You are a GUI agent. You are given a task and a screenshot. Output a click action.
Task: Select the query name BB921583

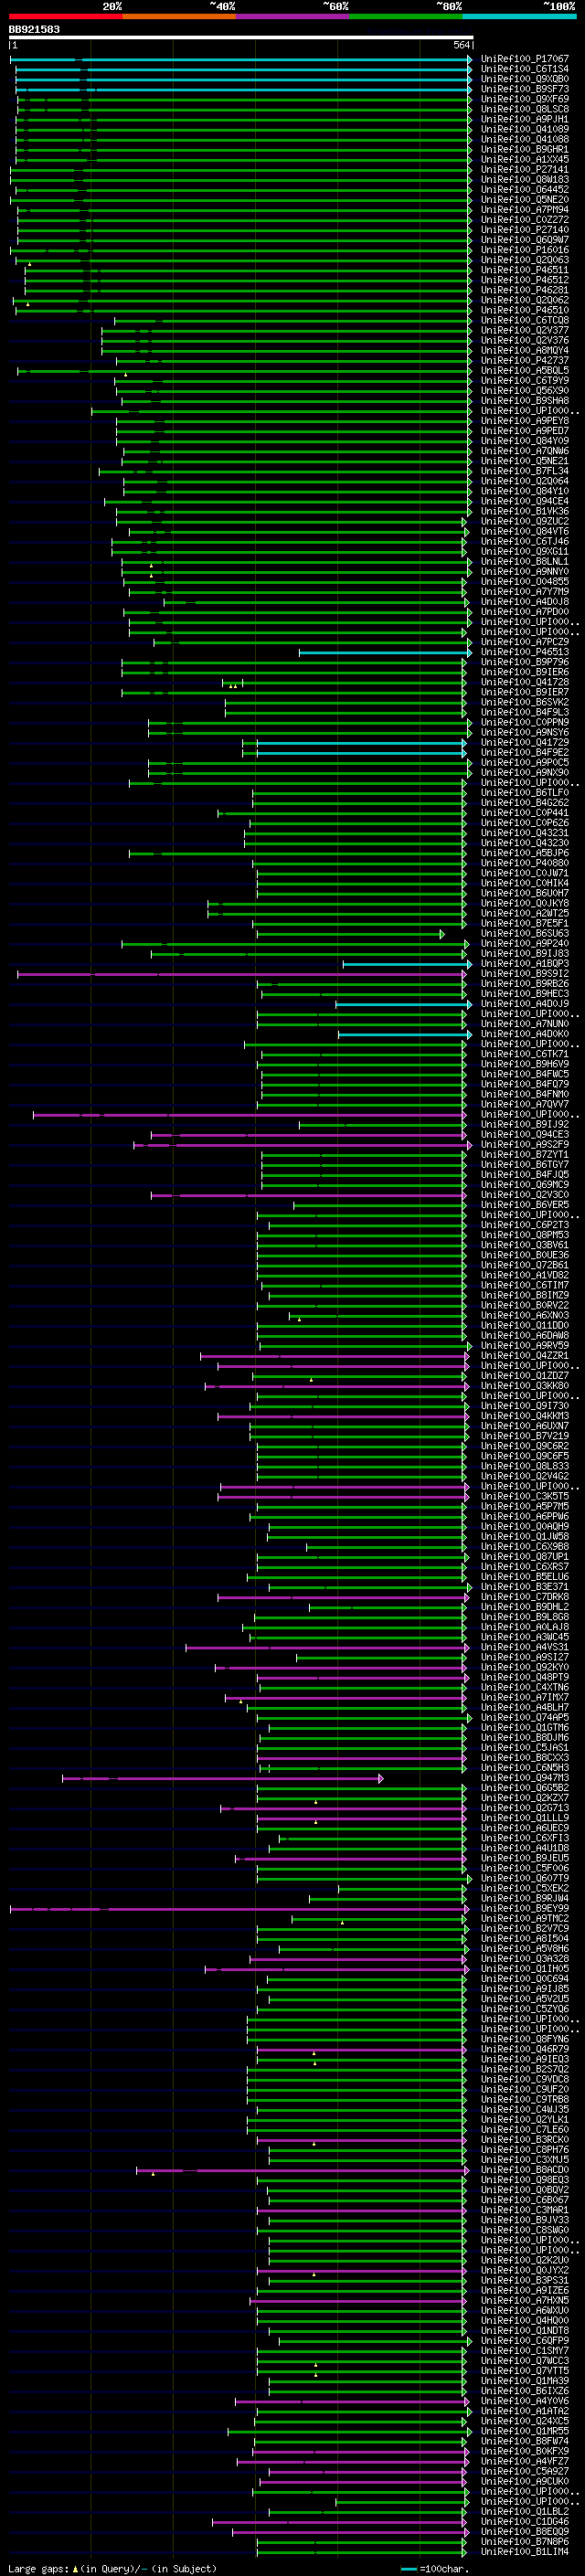(34, 29)
